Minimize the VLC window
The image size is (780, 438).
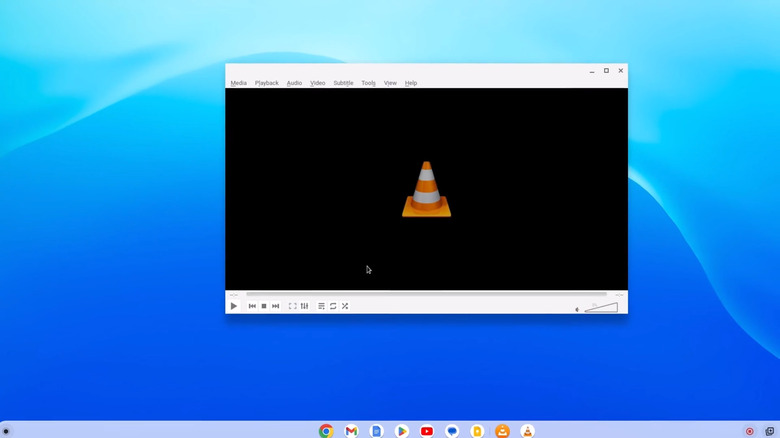pos(592,71)
